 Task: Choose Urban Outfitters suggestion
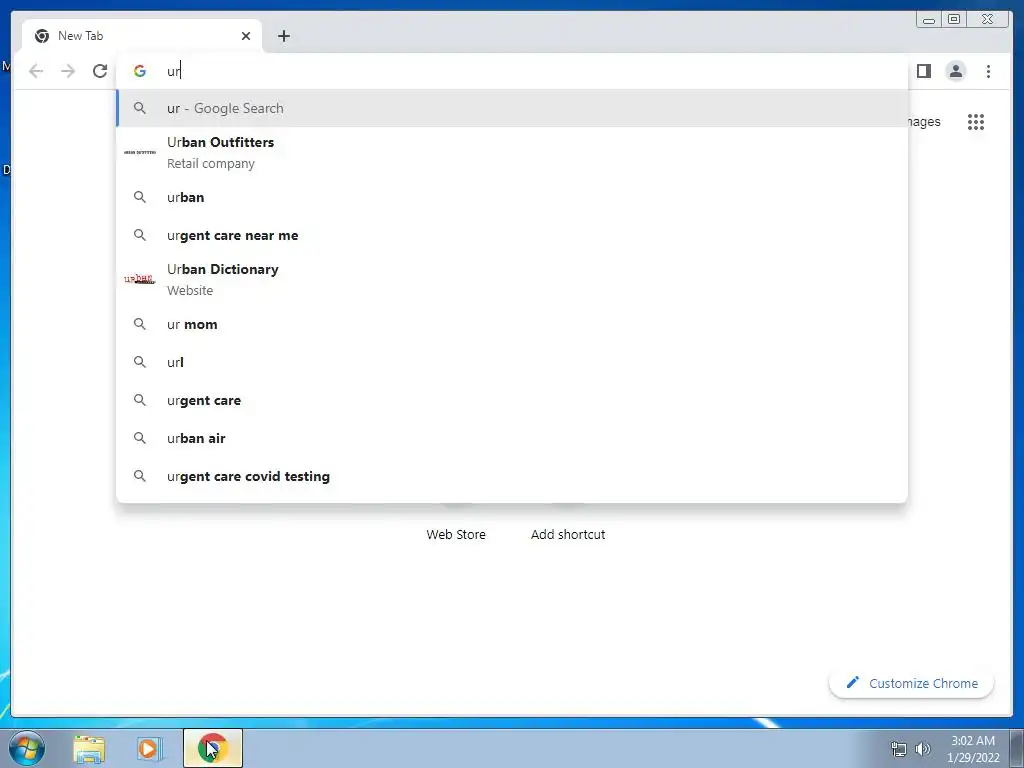click(512, 152)
